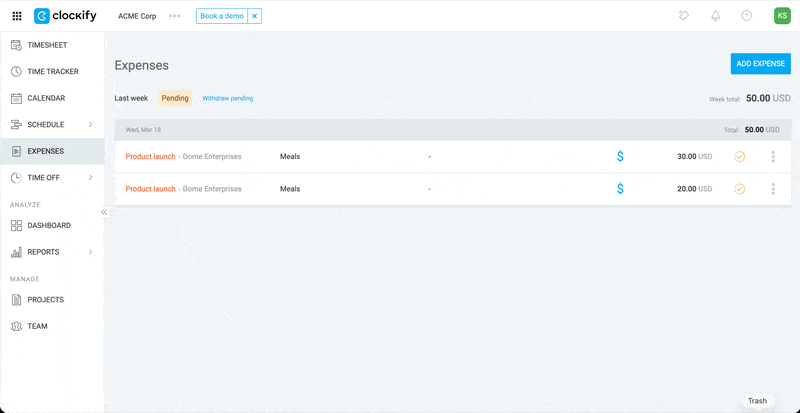Toggle billable dollar icon on 20.00 expense

coord(620,189)
